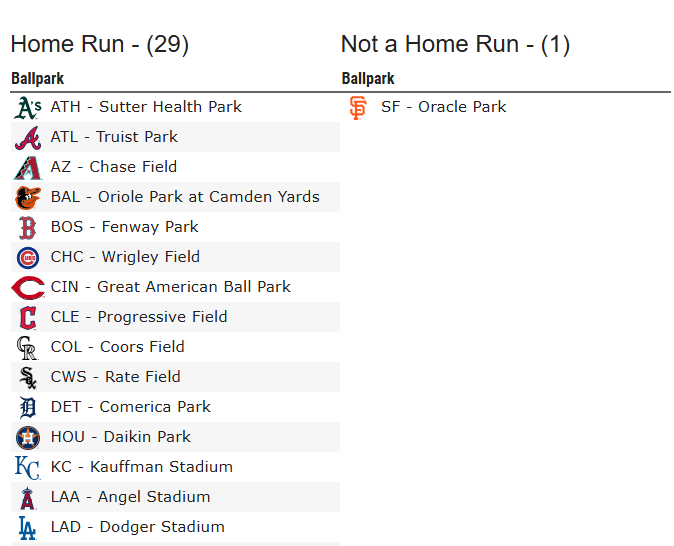This screenshot has width=674, height=546.
Task: Click the Atlanta Braves logo
Action: [28, 138]
